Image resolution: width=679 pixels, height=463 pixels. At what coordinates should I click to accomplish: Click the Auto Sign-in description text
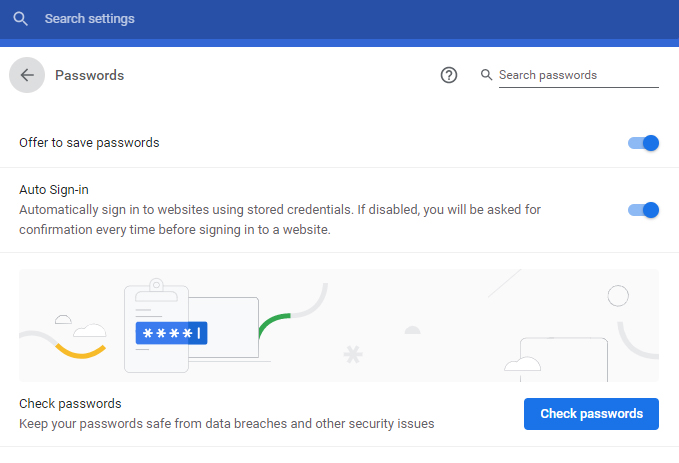point(280,220)
